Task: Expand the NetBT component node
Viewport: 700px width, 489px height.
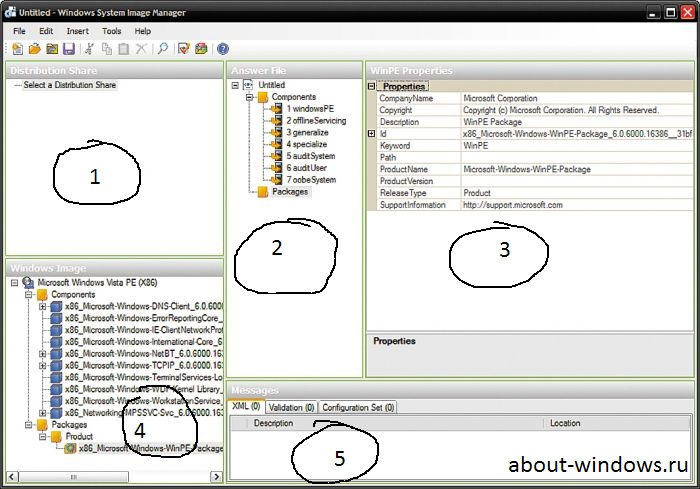Action: pos(42,354)
